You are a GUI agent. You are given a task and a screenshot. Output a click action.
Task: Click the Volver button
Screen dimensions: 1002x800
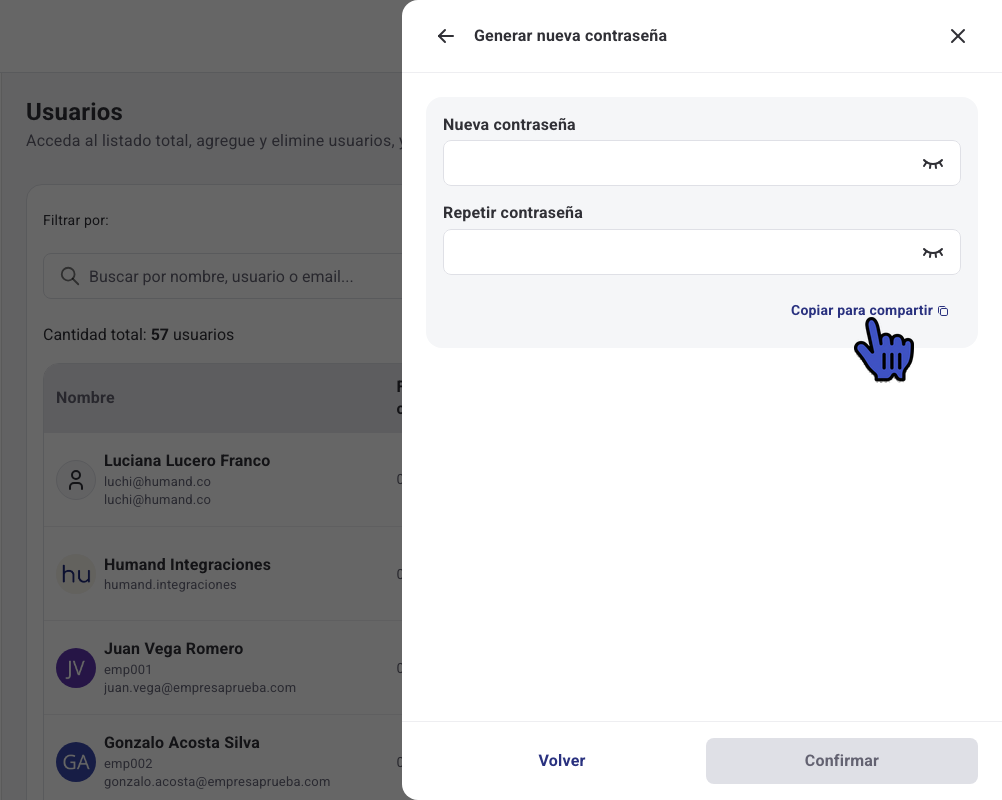click(562, 760)
